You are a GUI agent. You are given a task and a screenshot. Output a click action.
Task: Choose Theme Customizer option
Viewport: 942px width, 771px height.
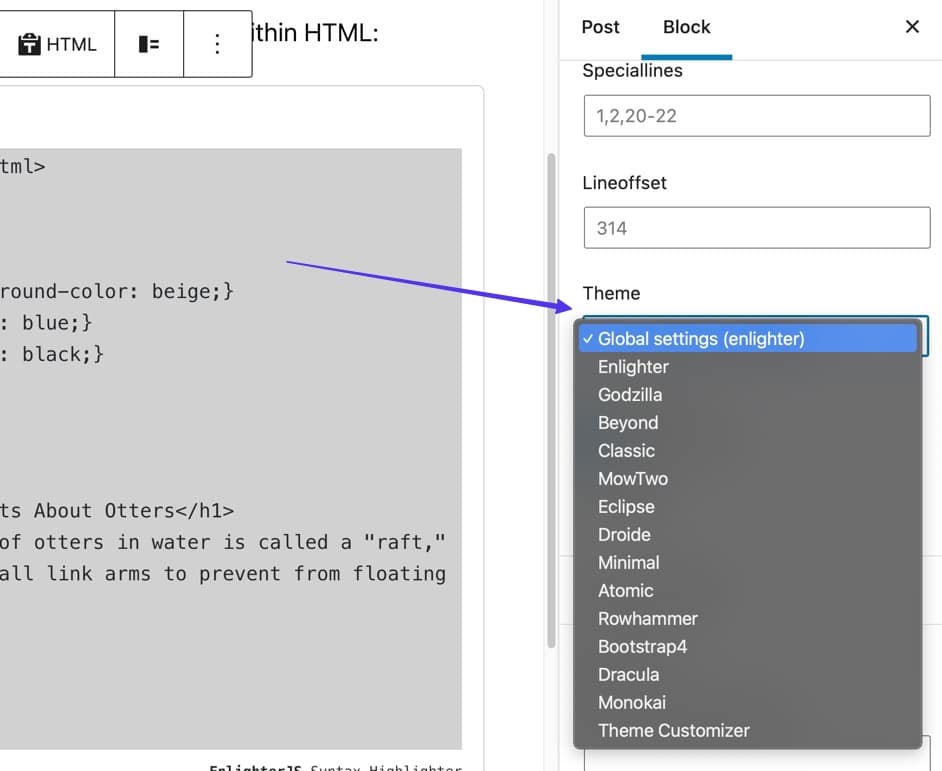tap(673, 731)
